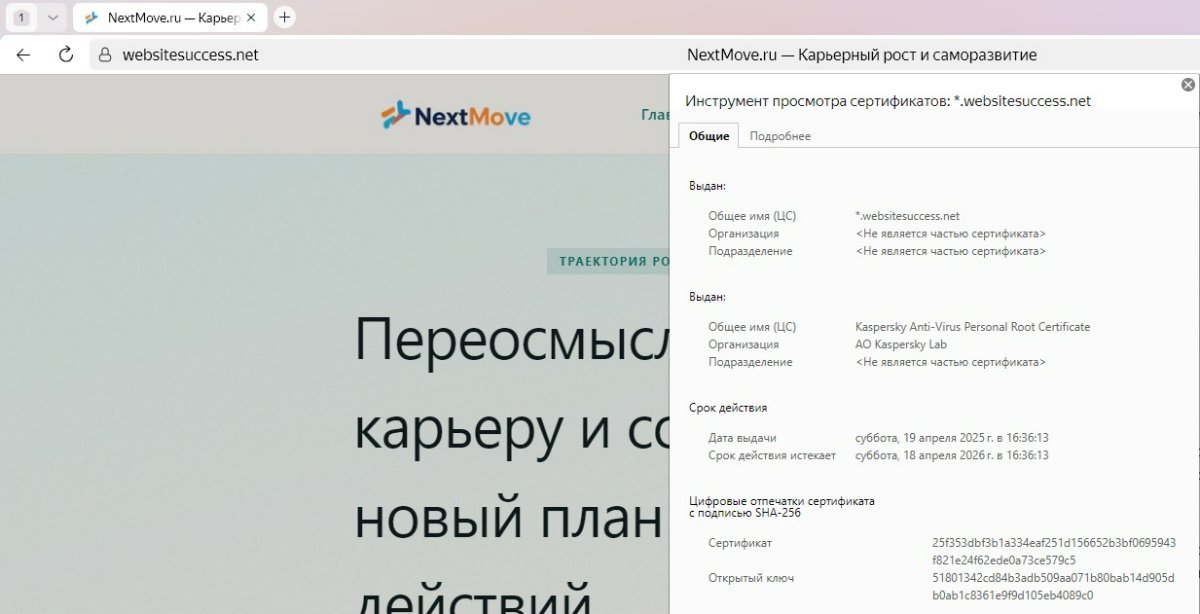Open a new tab with plus button
1200x614 pixels.
click(x=285, y=18)
